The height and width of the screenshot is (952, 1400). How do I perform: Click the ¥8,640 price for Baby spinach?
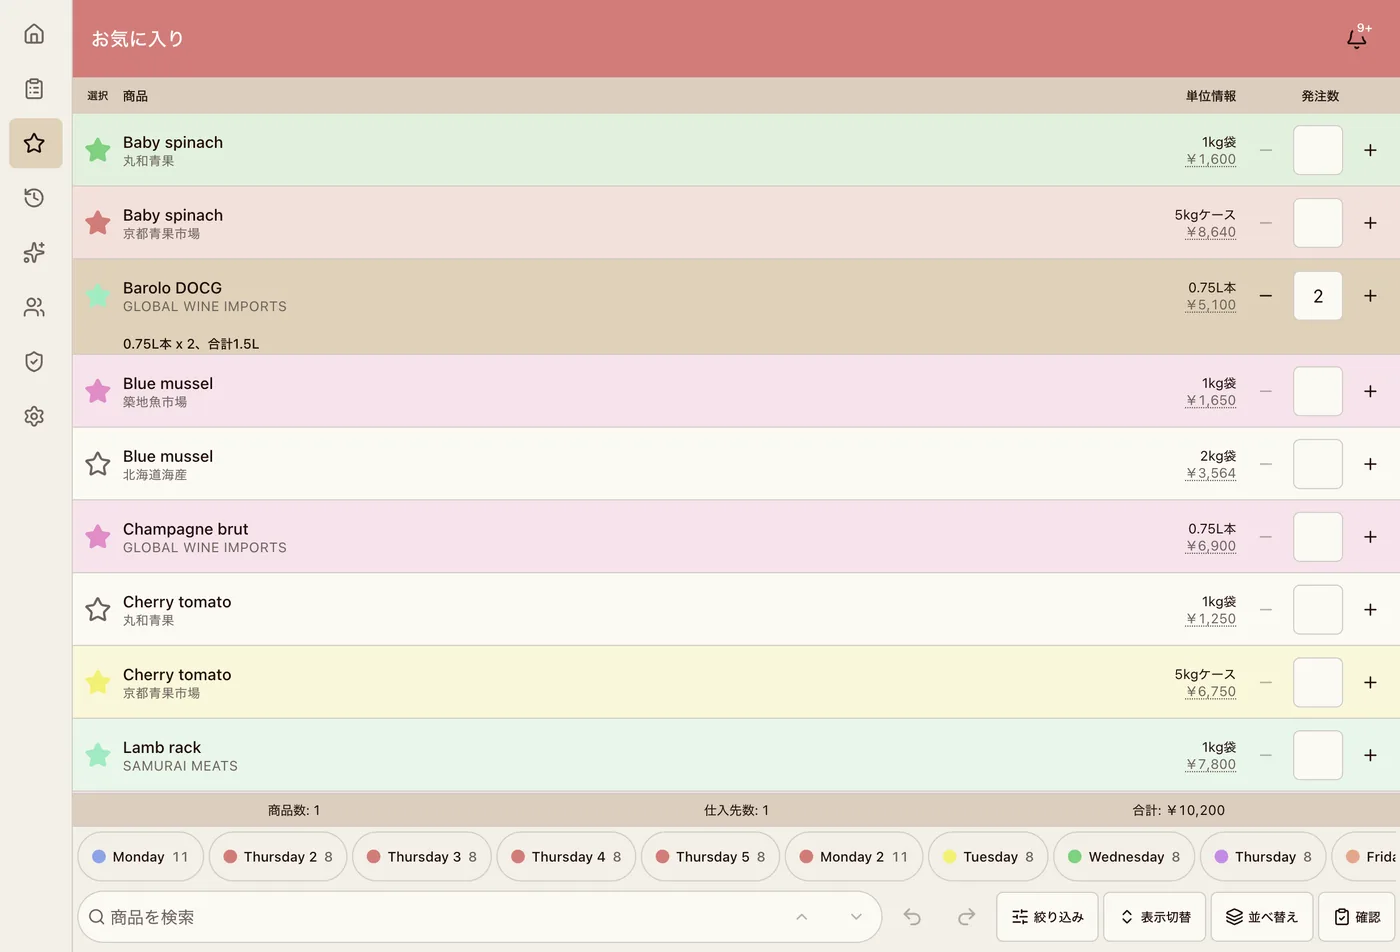1211,232
